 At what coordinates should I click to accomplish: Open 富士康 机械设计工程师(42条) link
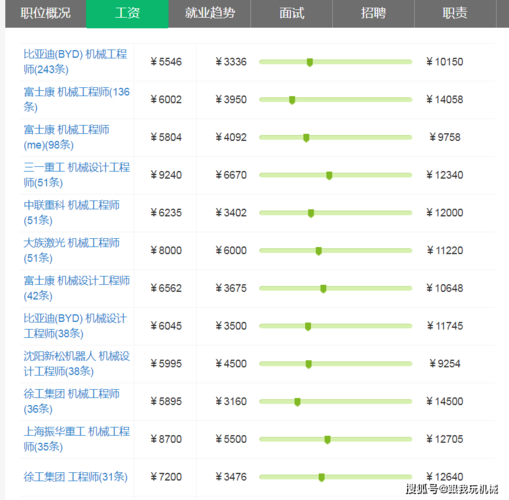point(77,288)
